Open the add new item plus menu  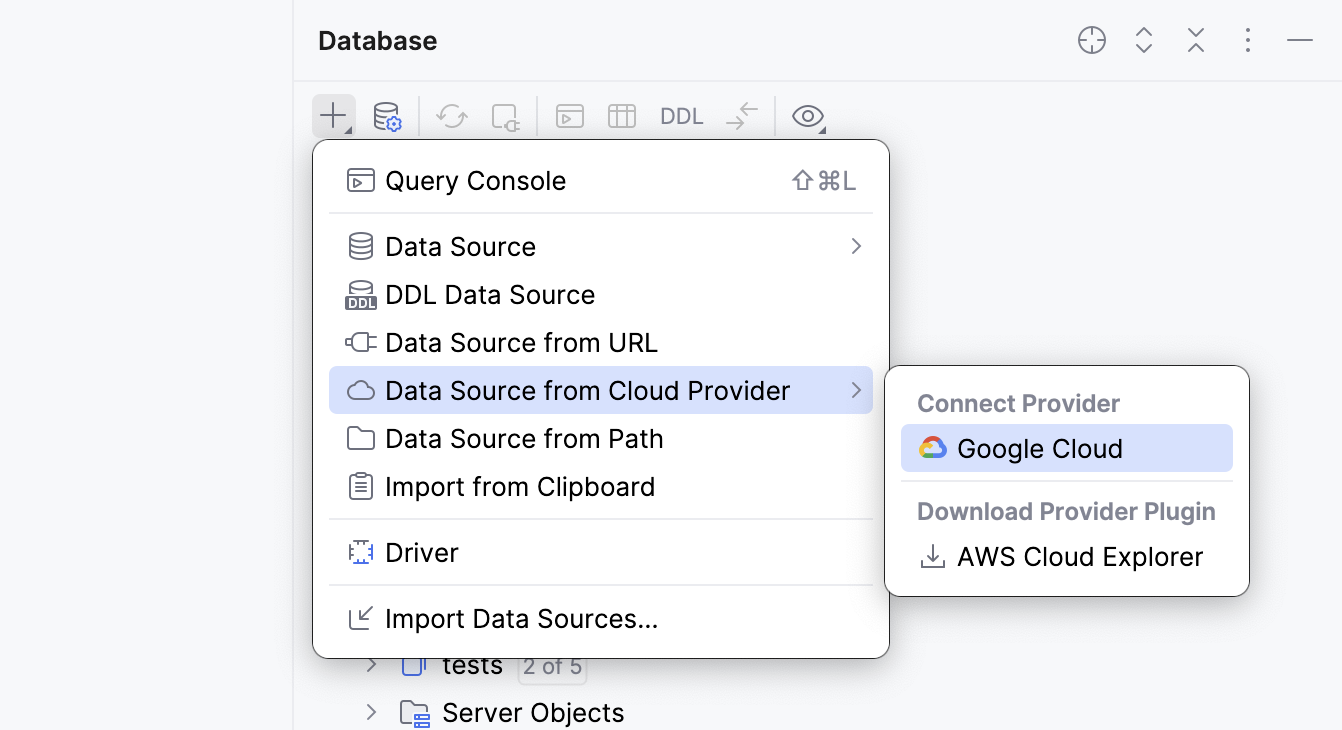[x=333, y=115]
